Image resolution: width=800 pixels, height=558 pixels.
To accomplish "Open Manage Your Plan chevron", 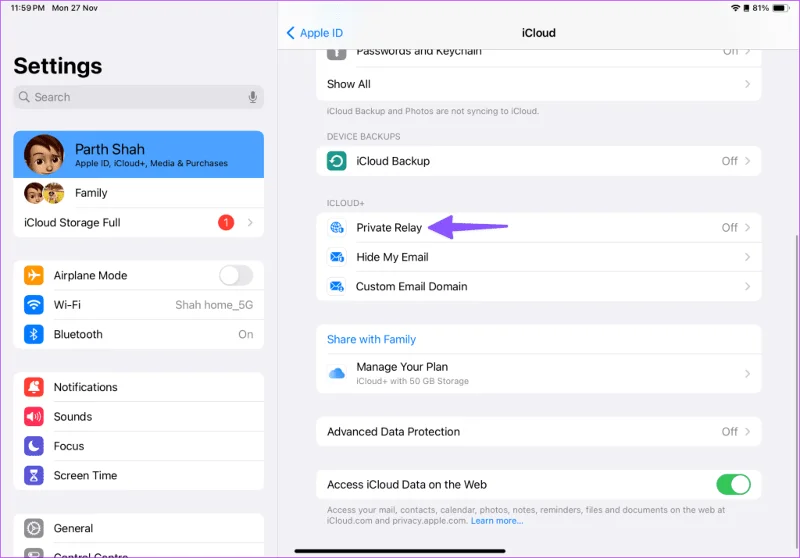I will 747,374.
